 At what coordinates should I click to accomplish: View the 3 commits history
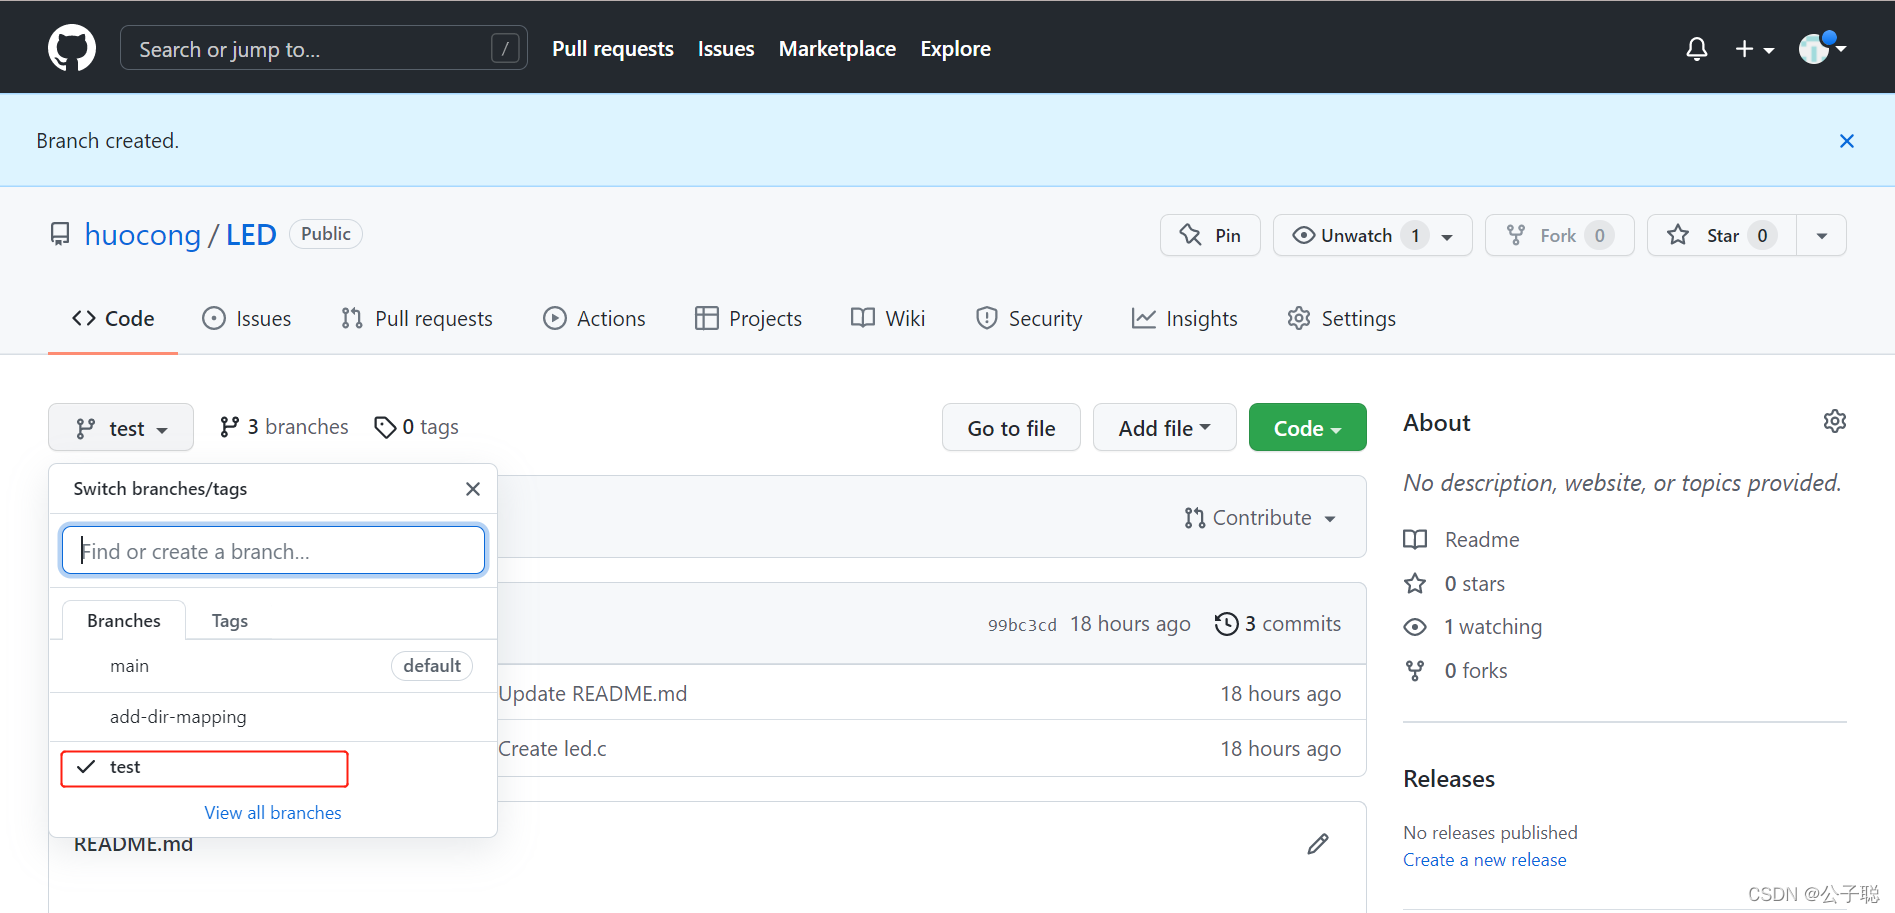[1278, 624]
